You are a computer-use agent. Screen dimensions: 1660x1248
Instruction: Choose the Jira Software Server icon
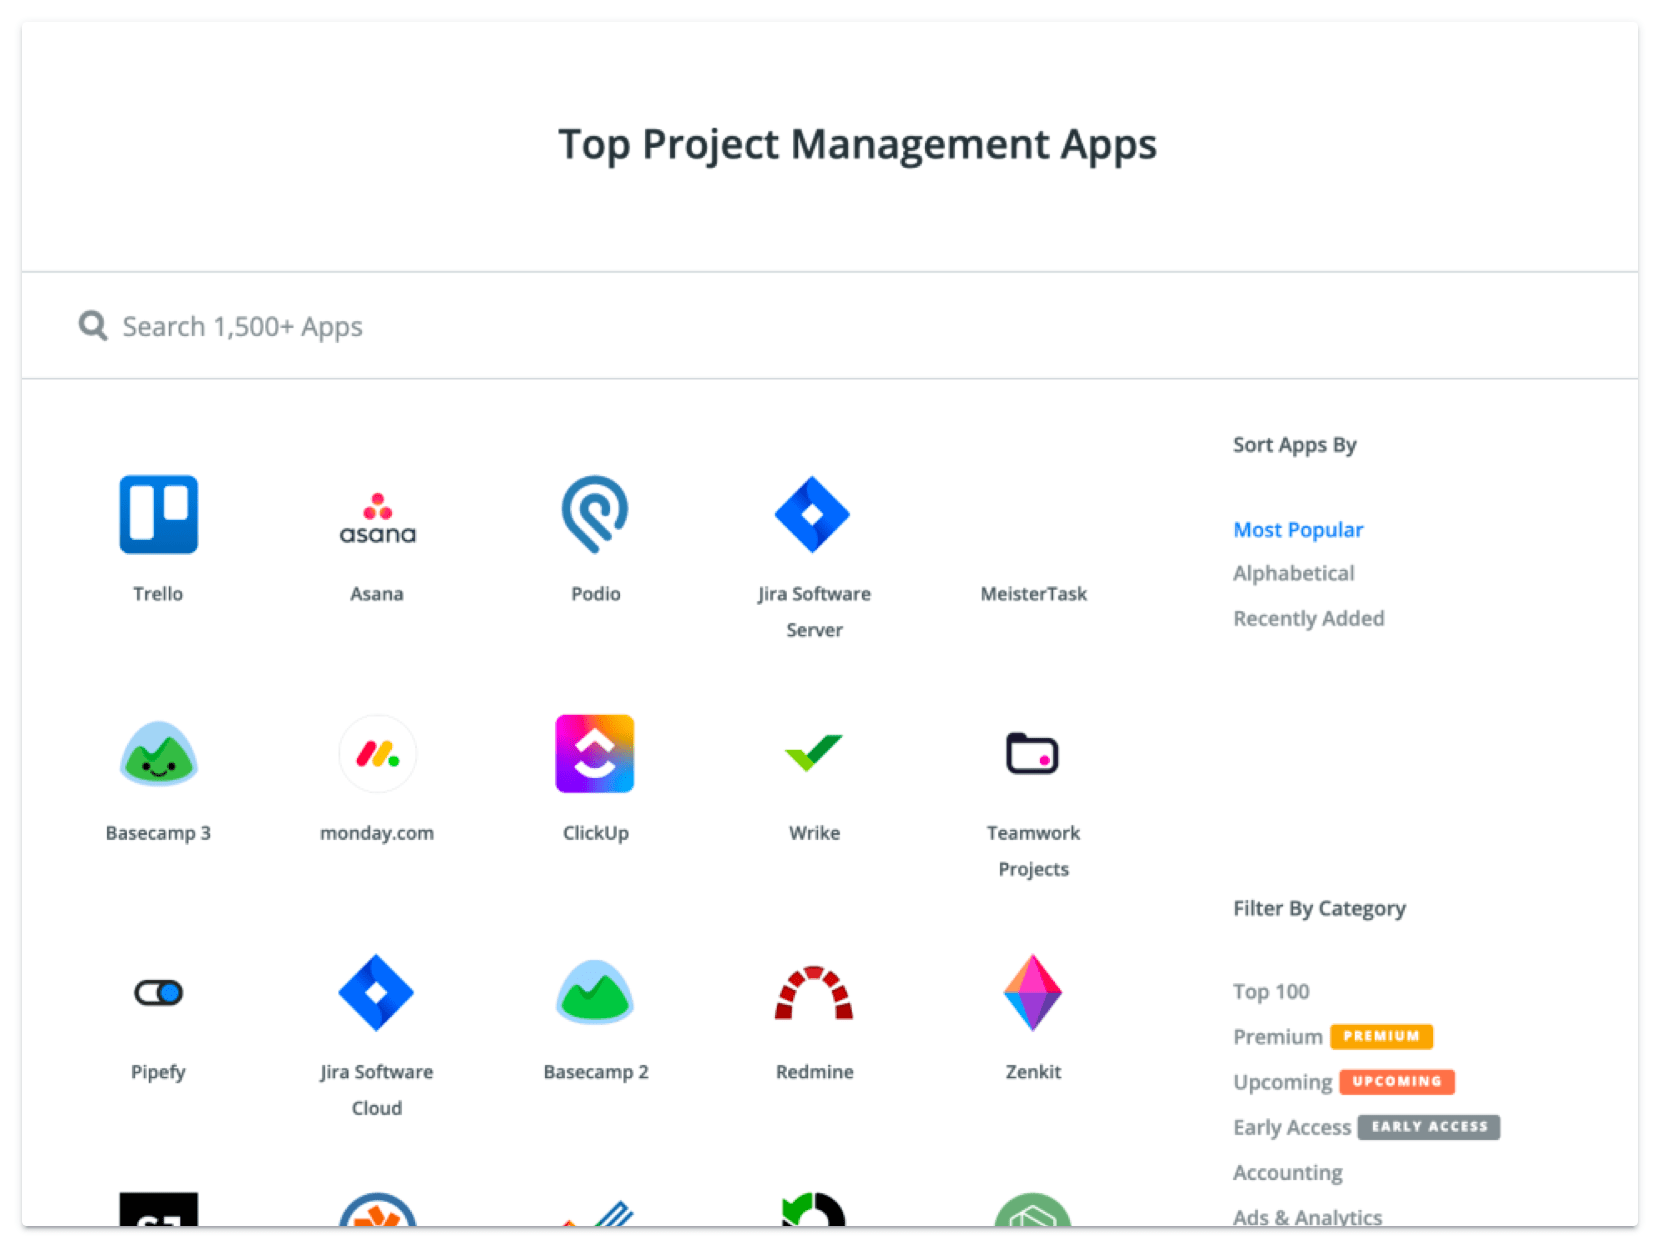813,514
